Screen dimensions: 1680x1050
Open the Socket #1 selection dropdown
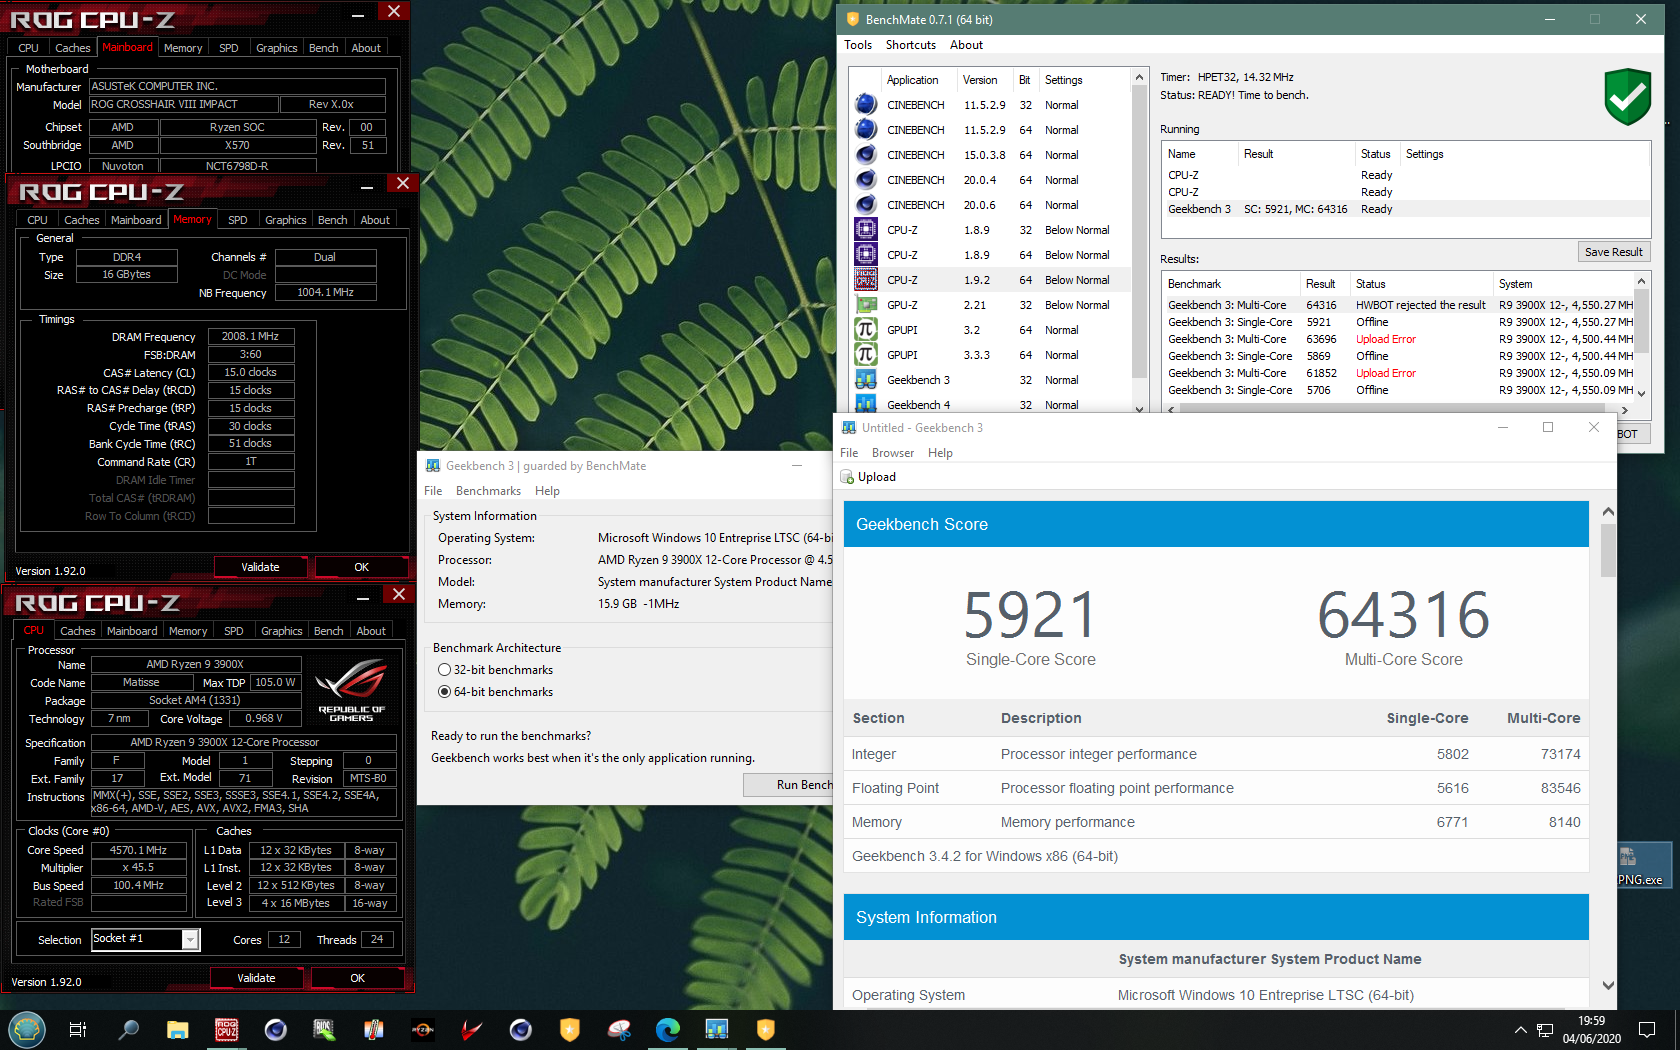(189, 939)
